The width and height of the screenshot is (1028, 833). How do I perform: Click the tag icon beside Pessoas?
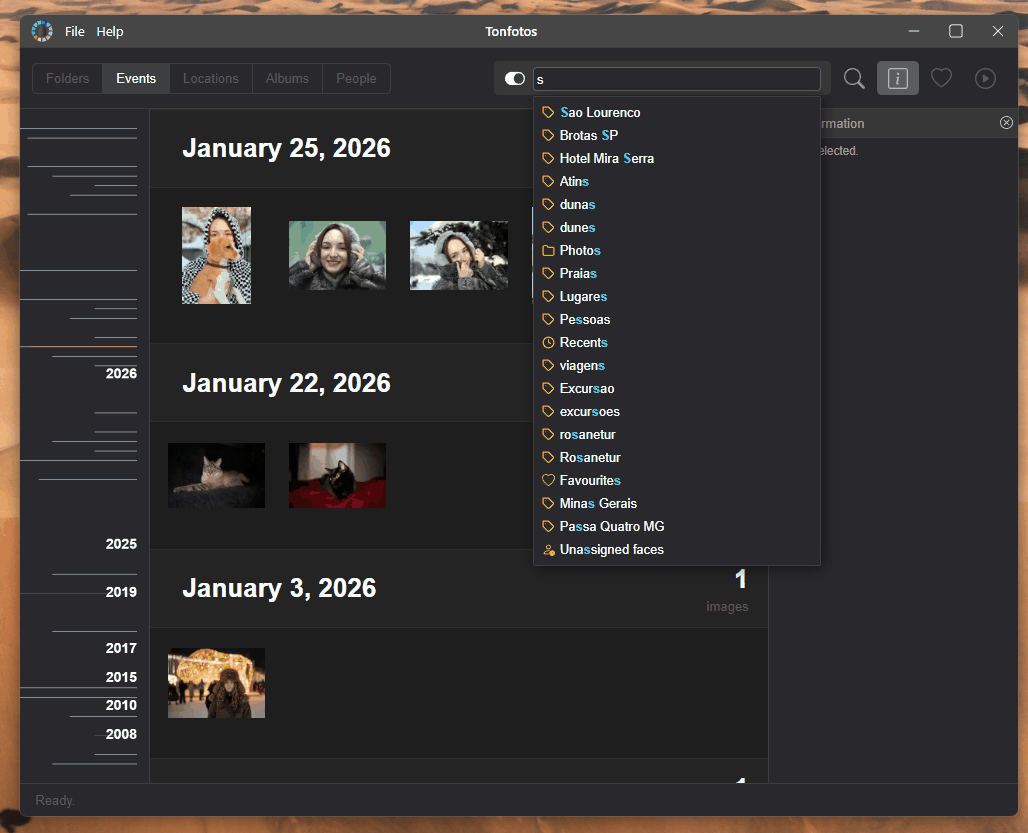(549, 319)
